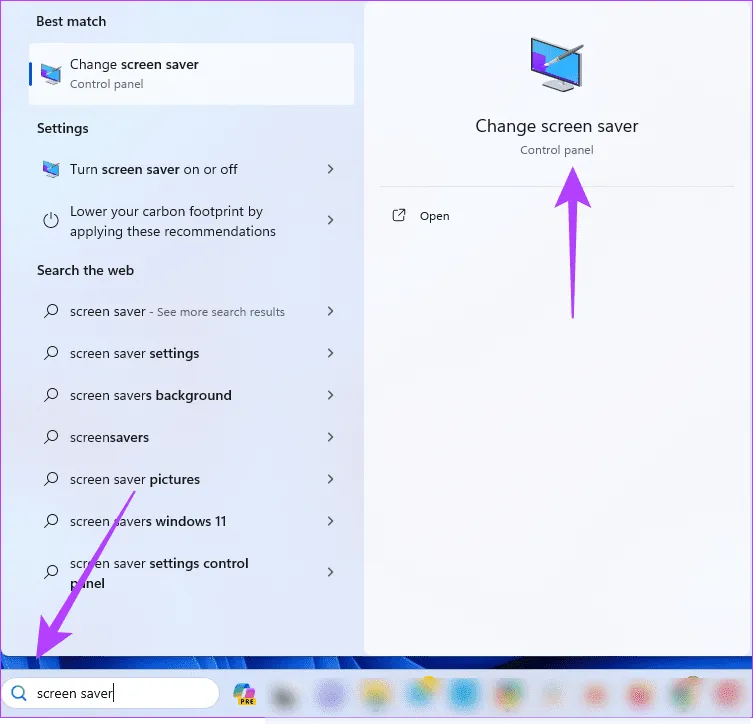Expand the chevron beside screen saver settings
The width and height of the screenshot is (753, 724).
click(x=330, y=353)
